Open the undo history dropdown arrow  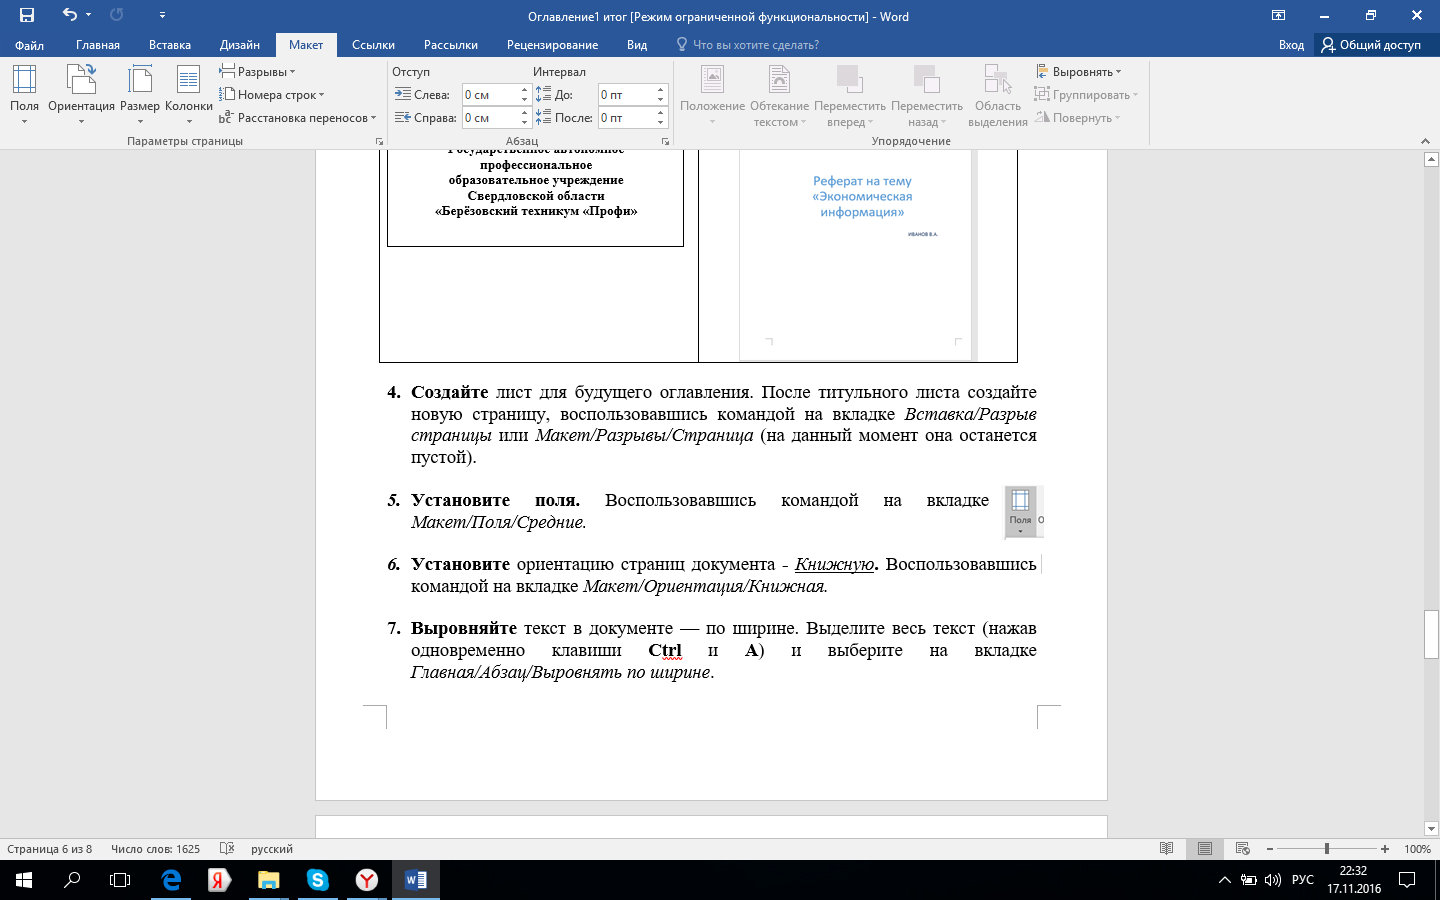[88, 15]
